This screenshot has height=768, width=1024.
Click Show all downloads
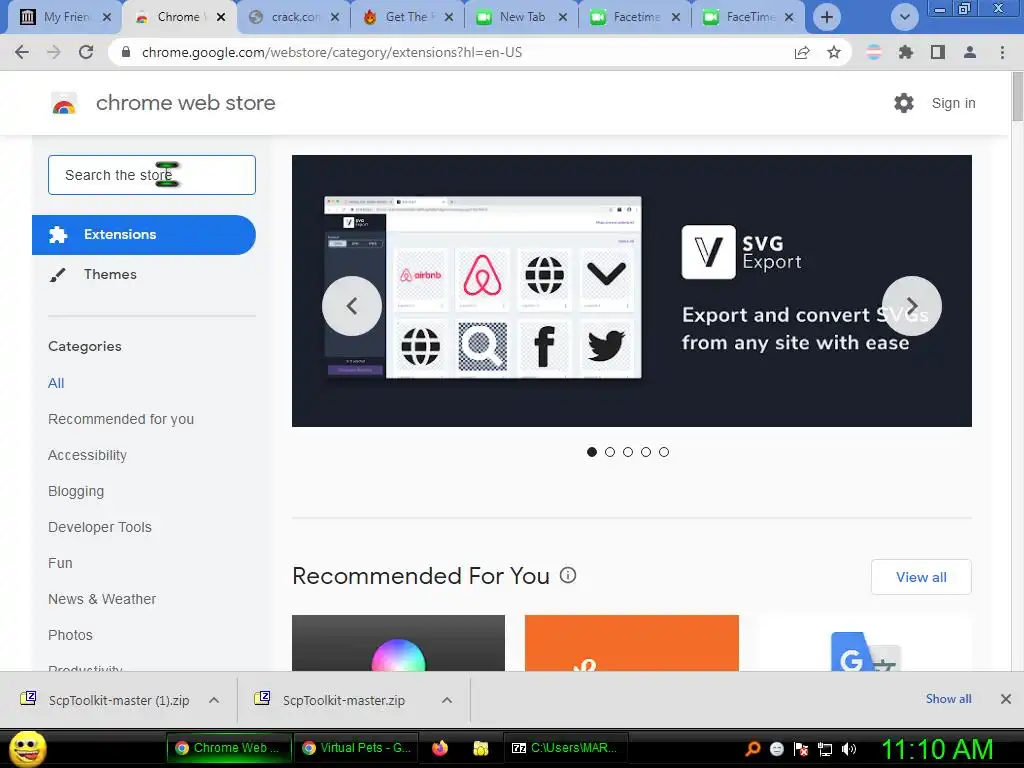click(948, 699)
